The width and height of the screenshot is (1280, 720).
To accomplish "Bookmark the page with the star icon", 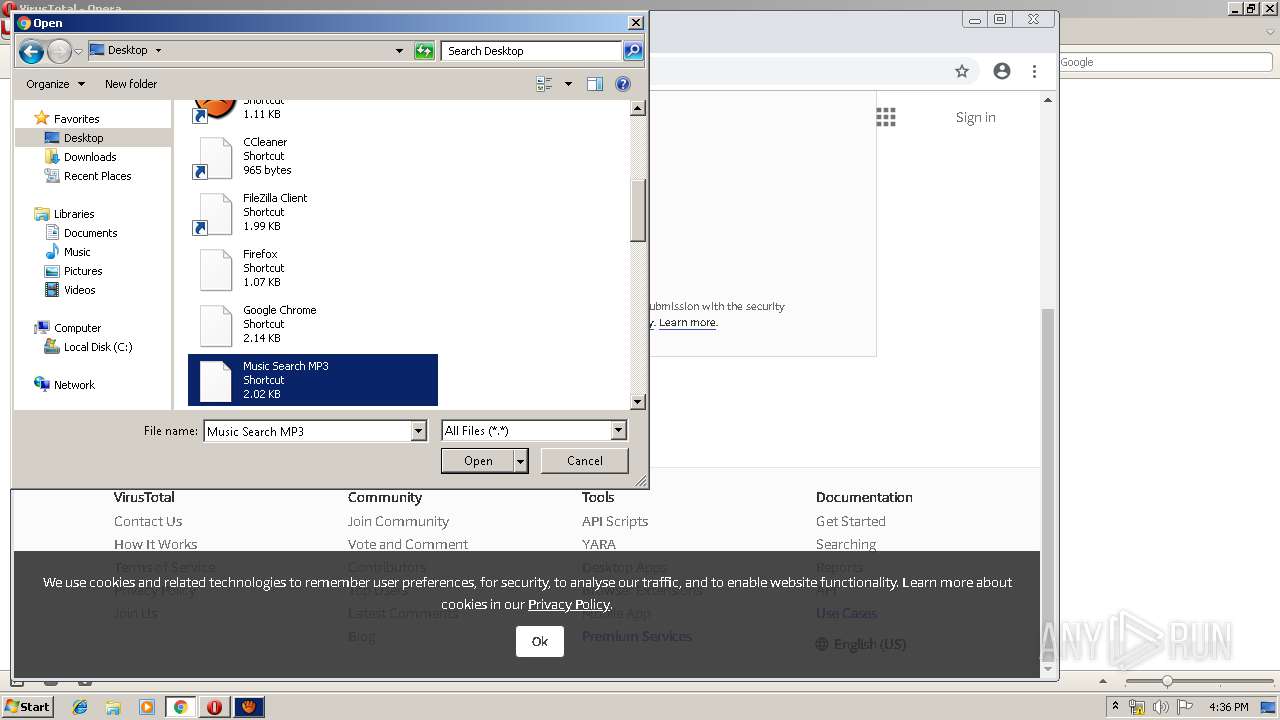I will coord(962,71).
